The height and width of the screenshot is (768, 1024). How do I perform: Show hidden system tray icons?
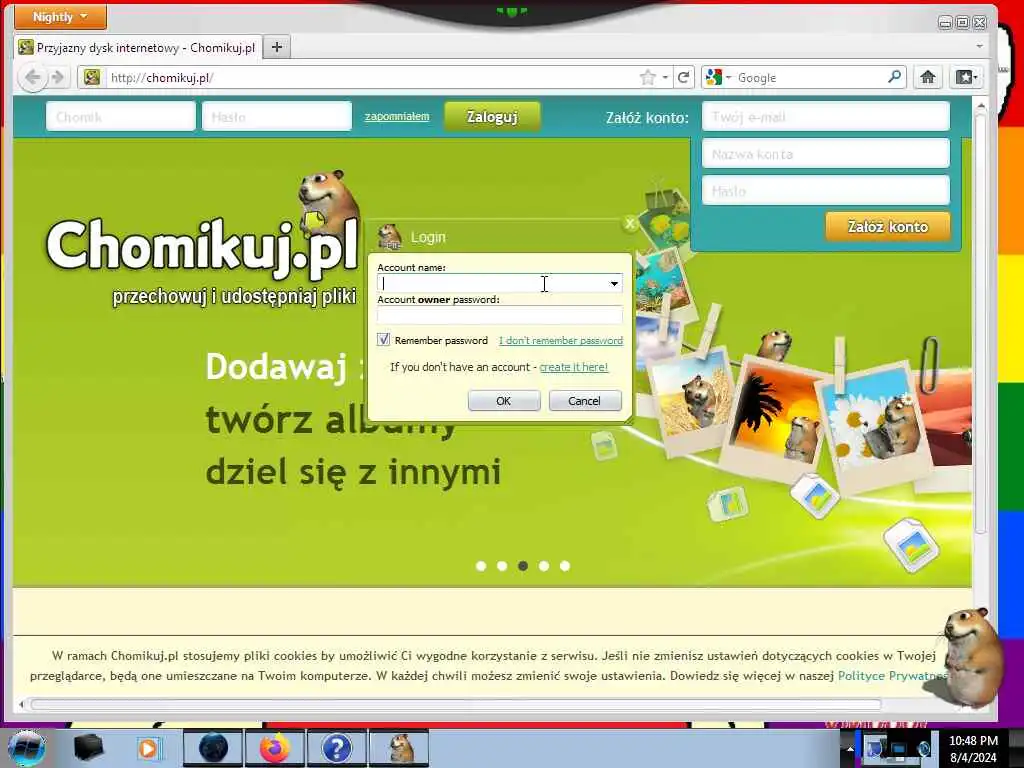(850, 749)
